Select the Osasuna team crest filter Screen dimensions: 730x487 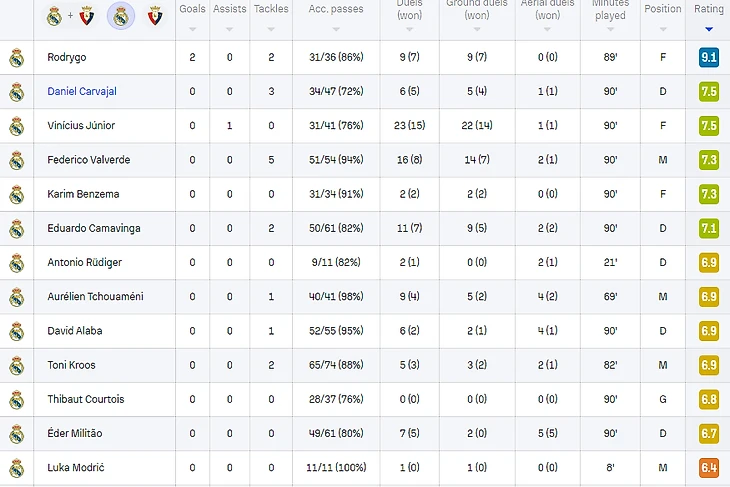(x=155, y=16)
